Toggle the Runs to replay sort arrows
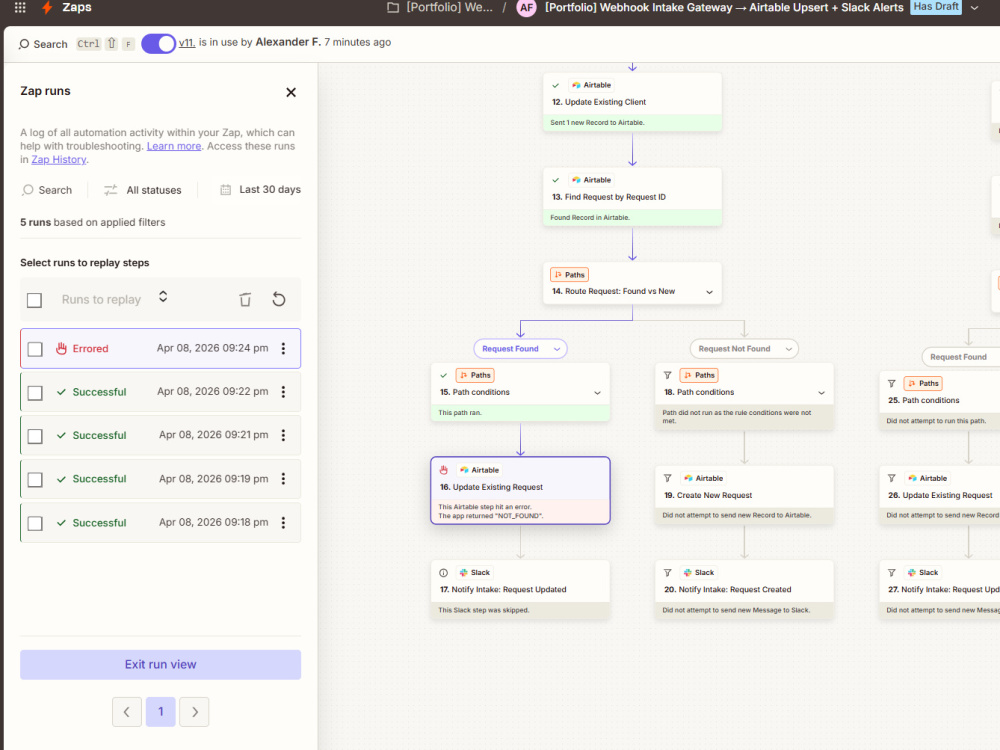 pos(163,297)
